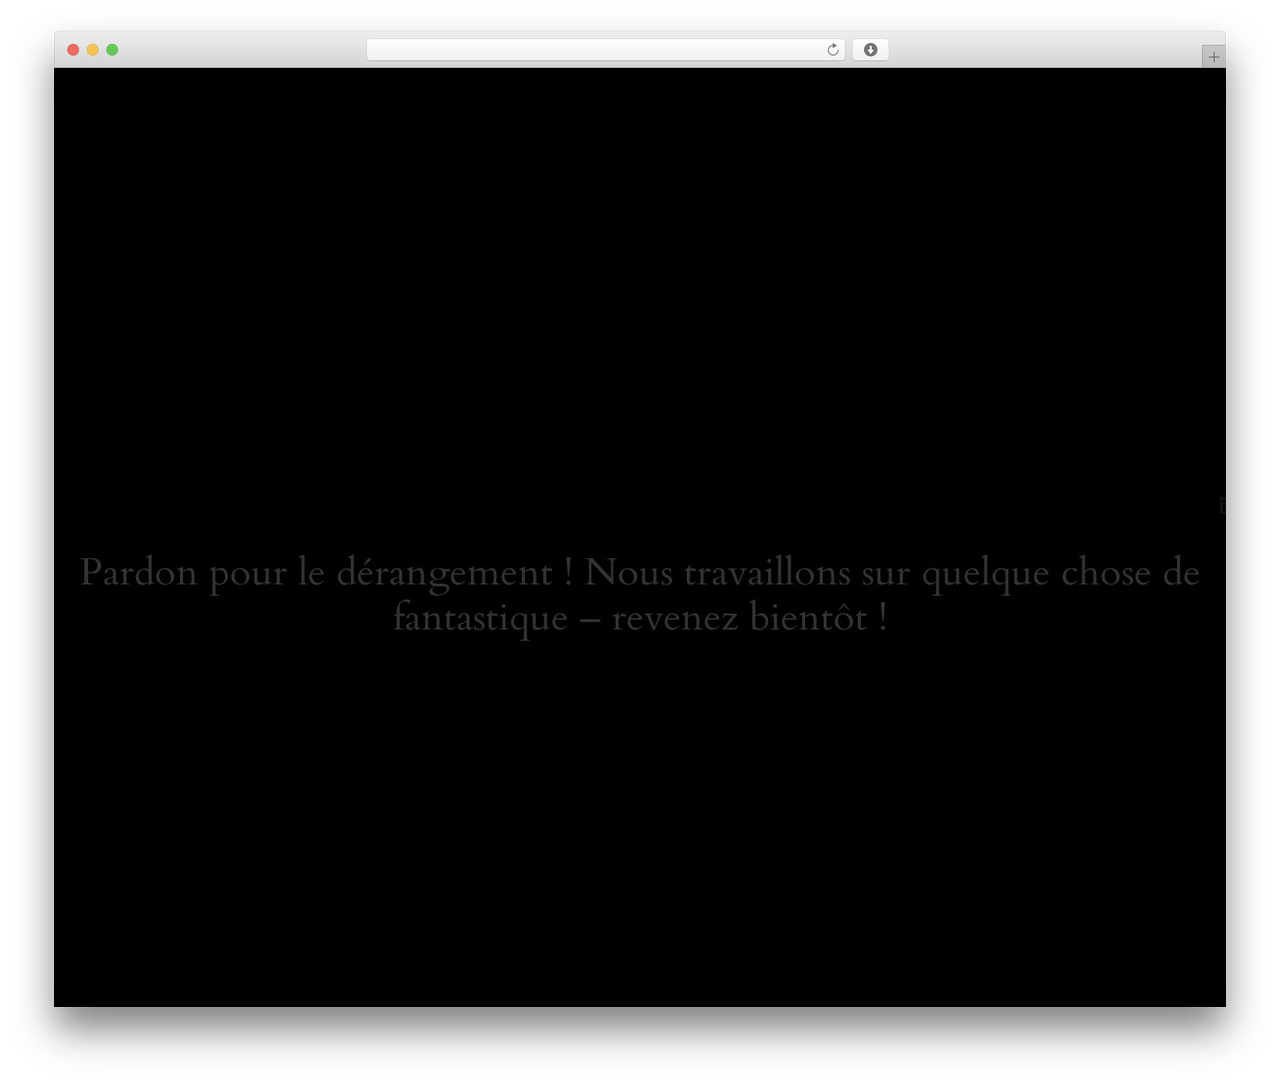Click "Nous travaillons" in the heading
1280x1084 pixels.
(717, 572)
